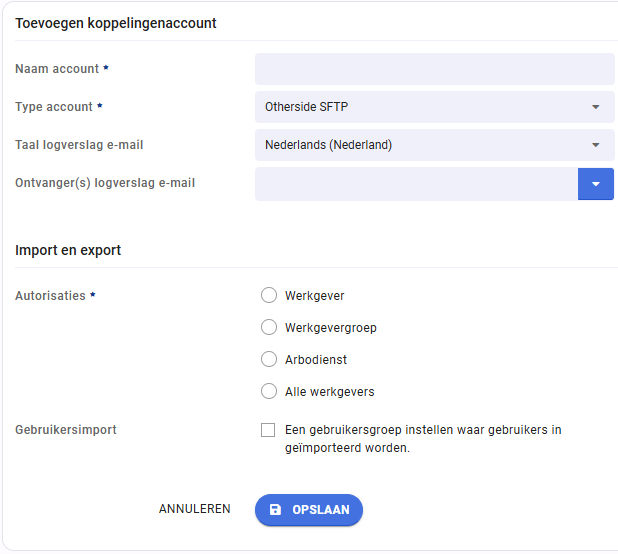Screen dimensions: 618x554
Task: Click inside the Ontvanger(s) e-mail field
Action: [416, 184]
